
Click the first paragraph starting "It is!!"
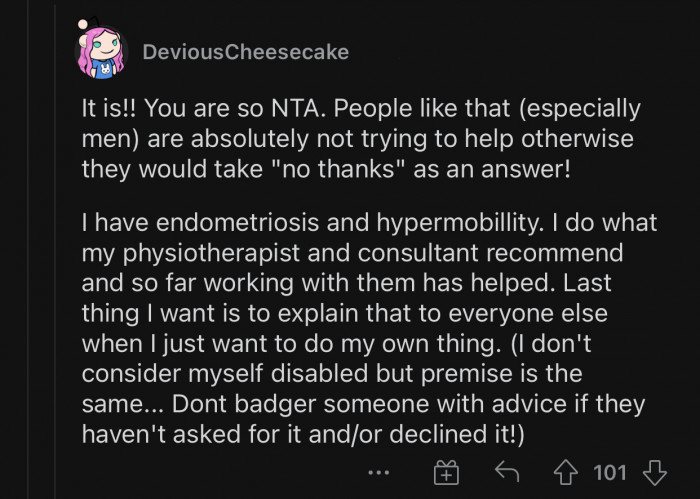point(360,139)
